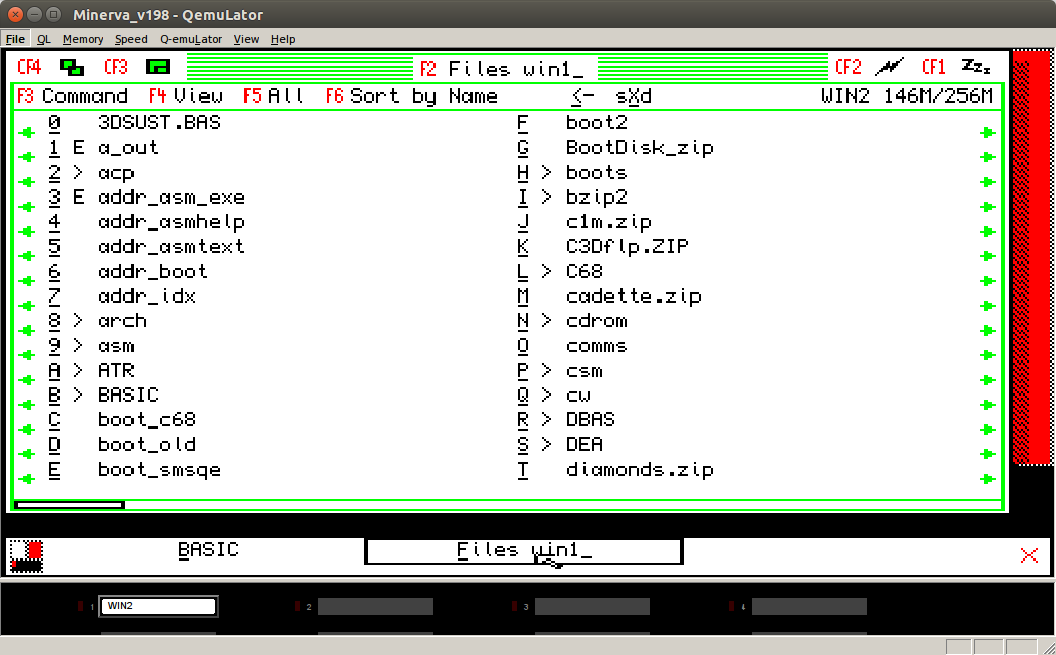
Task: Select file C3Dflp.ZIP
Action: click(627, 246)
